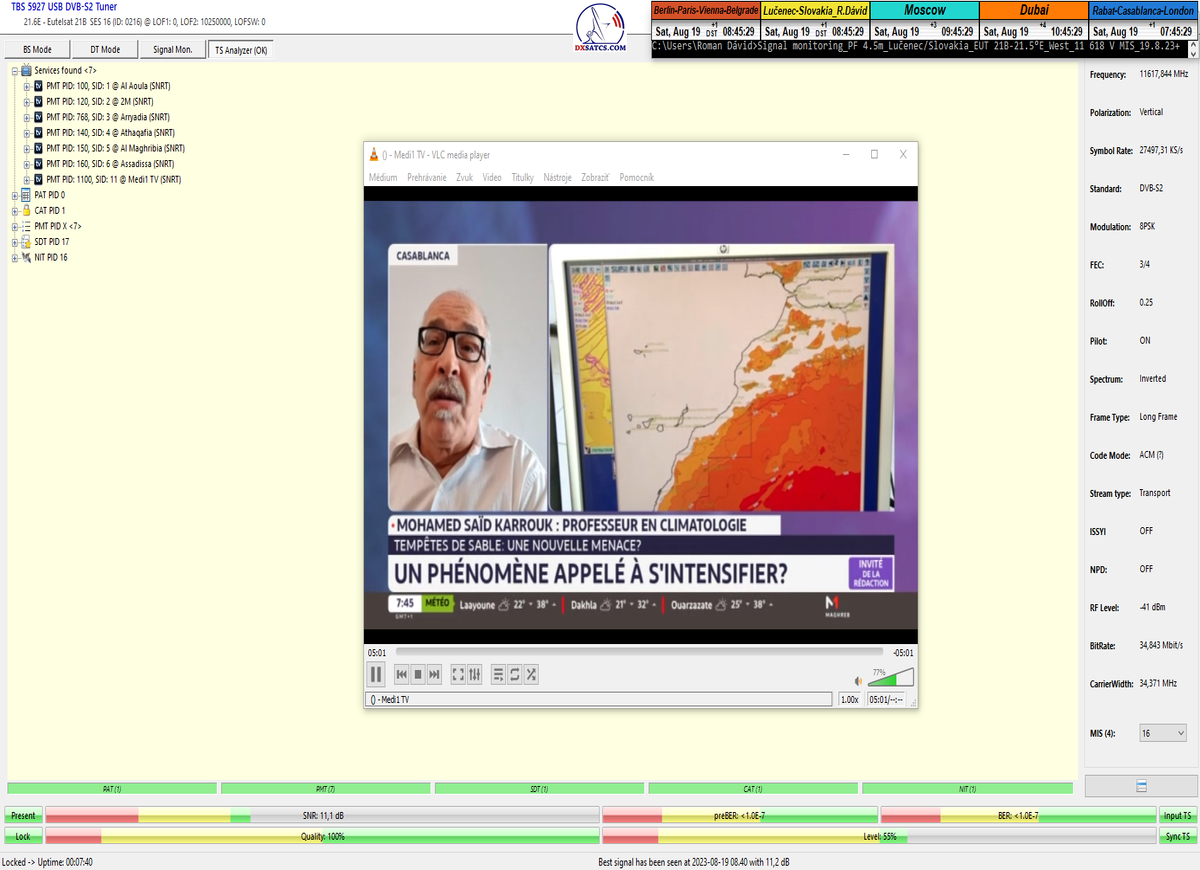
Task: Toggle VLC shuffle (random) playback
Action: pos(532,675)
